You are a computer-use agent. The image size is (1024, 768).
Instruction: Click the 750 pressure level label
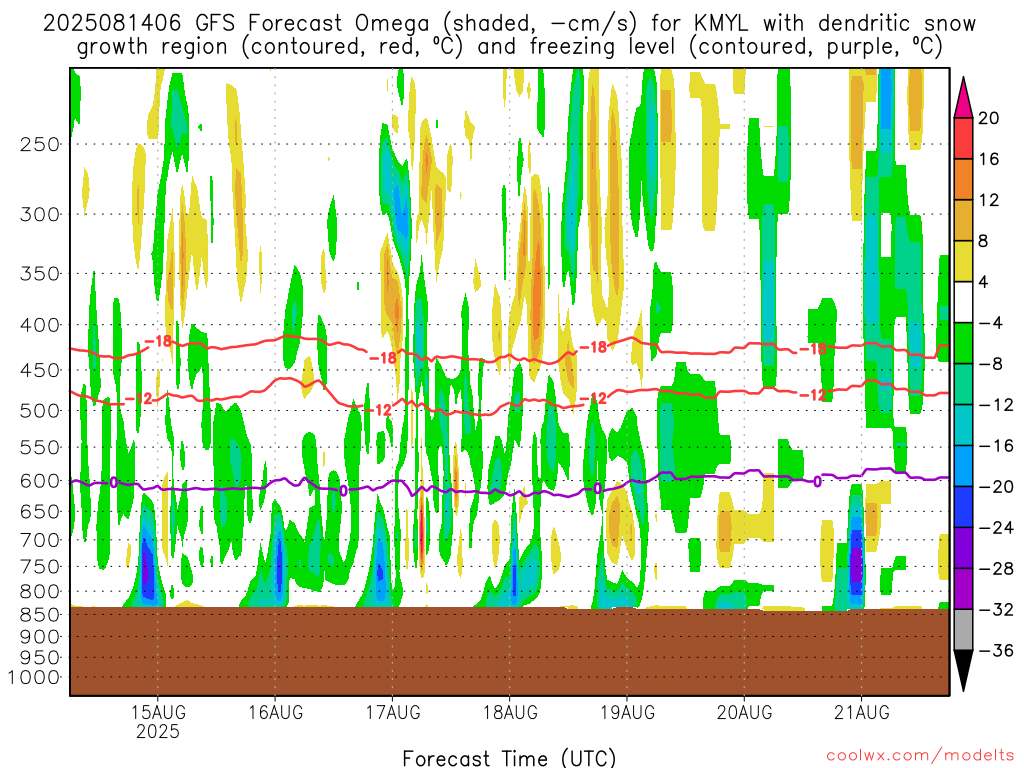[40, 567]
